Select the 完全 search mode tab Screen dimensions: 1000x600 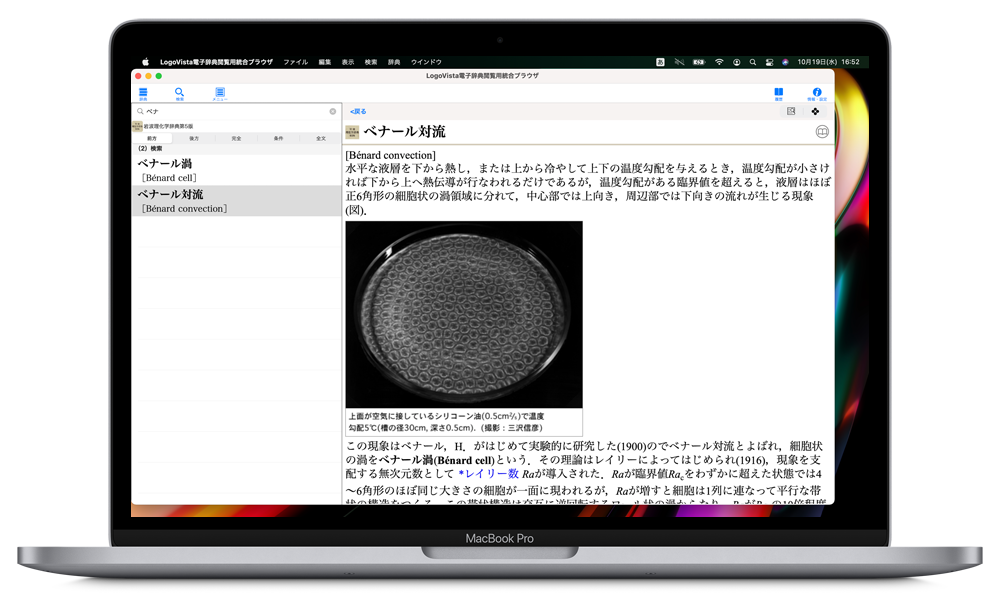tap(237, 138)
